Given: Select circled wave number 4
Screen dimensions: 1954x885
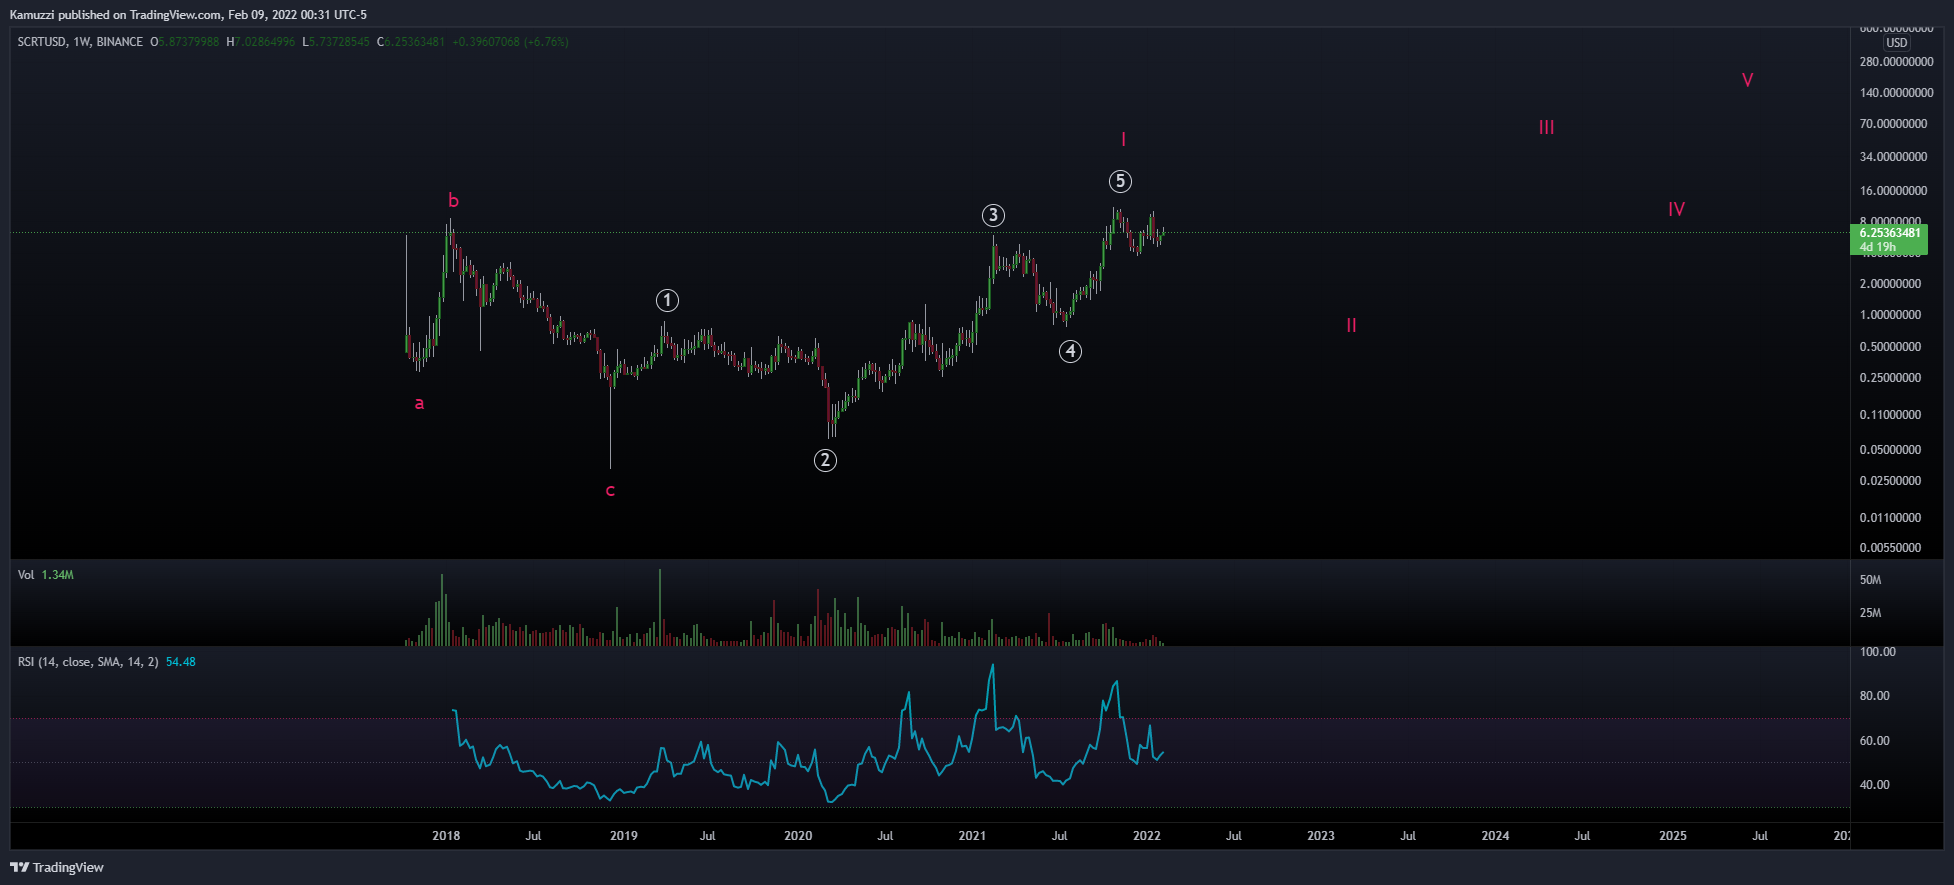Looking at the screenshot, I should point(1070,351).
